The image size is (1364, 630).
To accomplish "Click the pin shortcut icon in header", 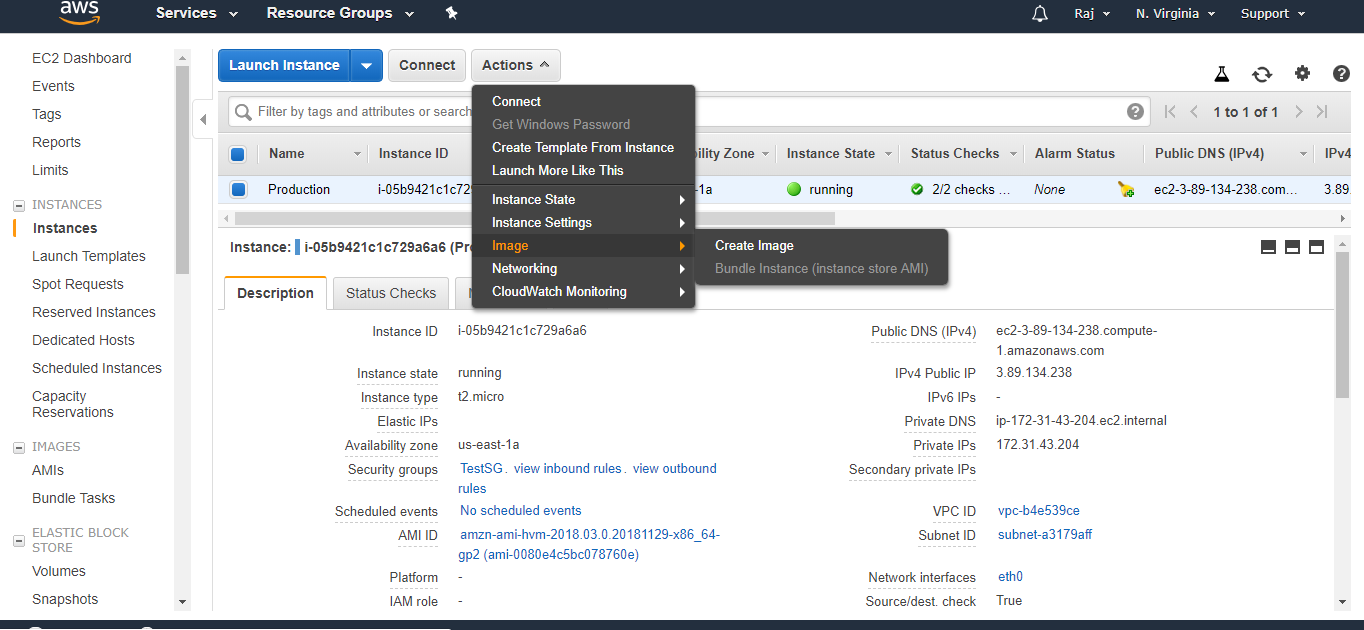I will (451, 13).
